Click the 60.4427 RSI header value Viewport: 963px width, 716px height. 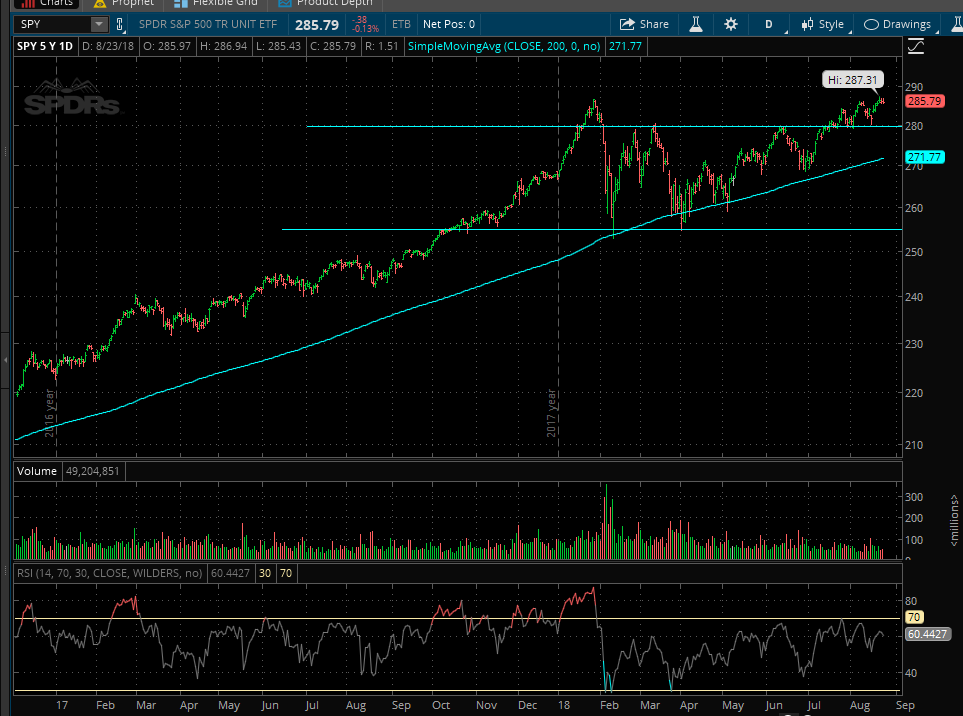click(x=230, y=574)
